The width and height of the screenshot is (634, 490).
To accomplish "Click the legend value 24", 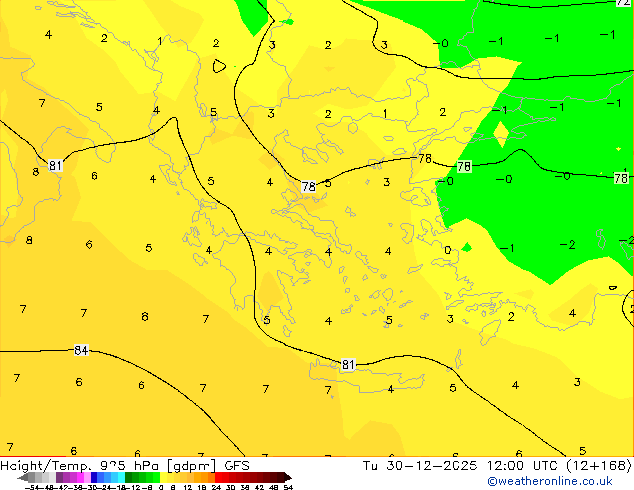I will 216,487.
